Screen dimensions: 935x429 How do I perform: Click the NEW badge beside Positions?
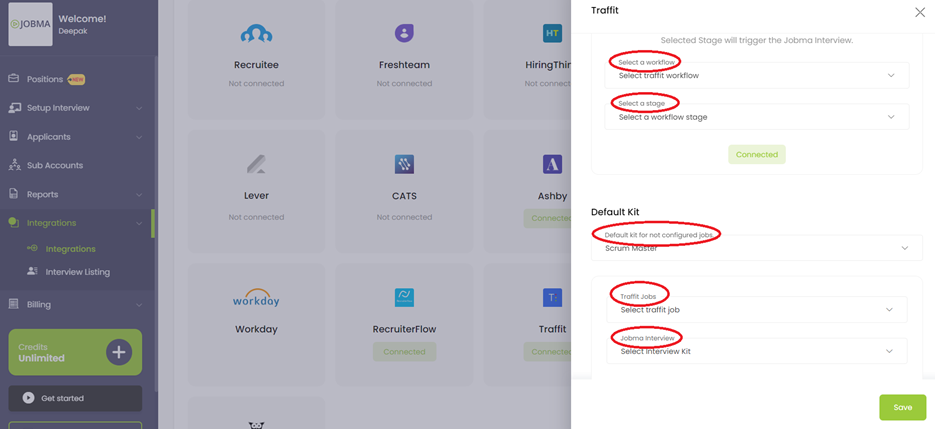[76, 79]
